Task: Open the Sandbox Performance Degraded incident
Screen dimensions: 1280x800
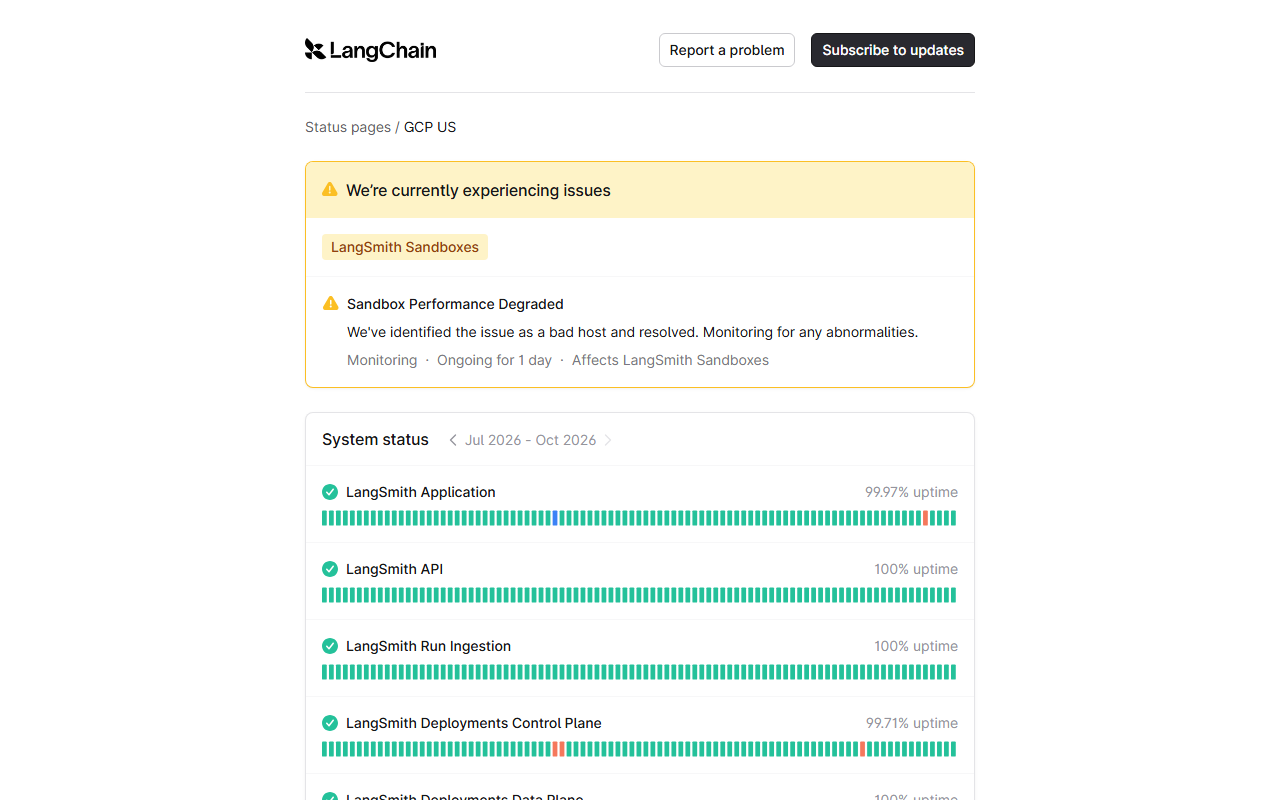Action: tap(455, 304)
